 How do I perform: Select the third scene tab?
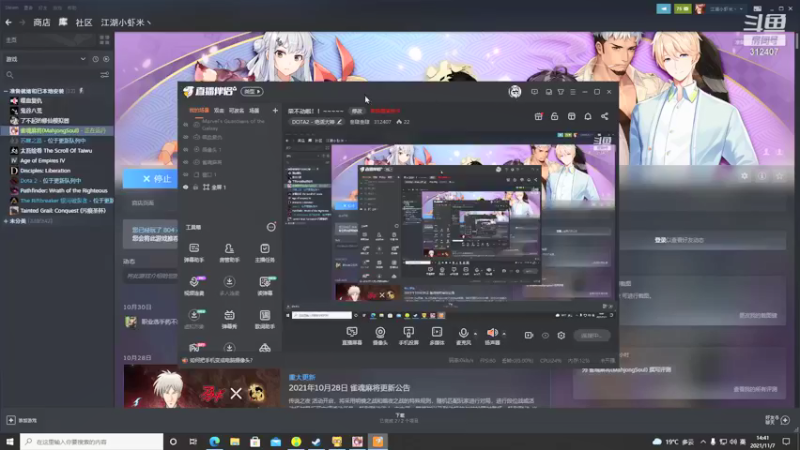(236, 110)
